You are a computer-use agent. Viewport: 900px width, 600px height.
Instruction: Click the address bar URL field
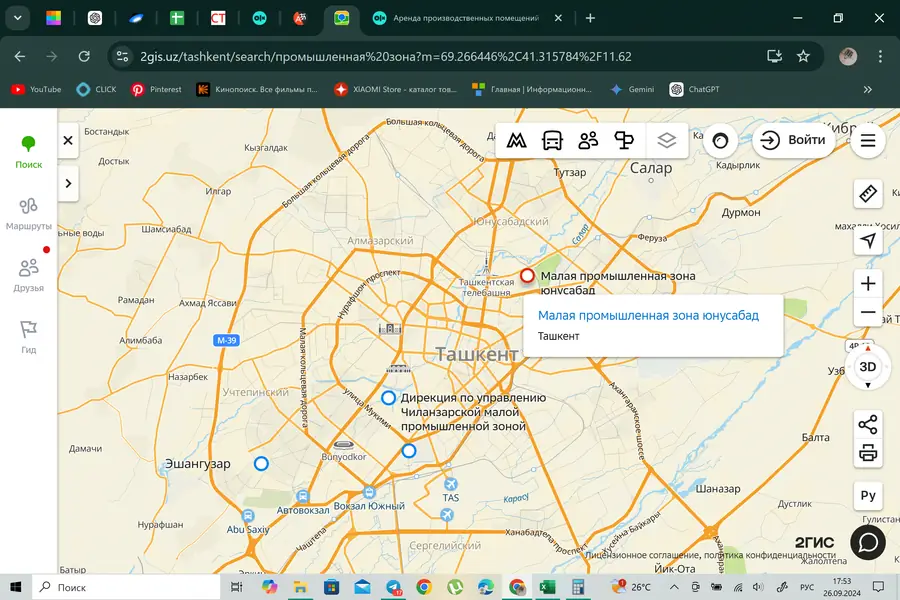pos(386,56)
